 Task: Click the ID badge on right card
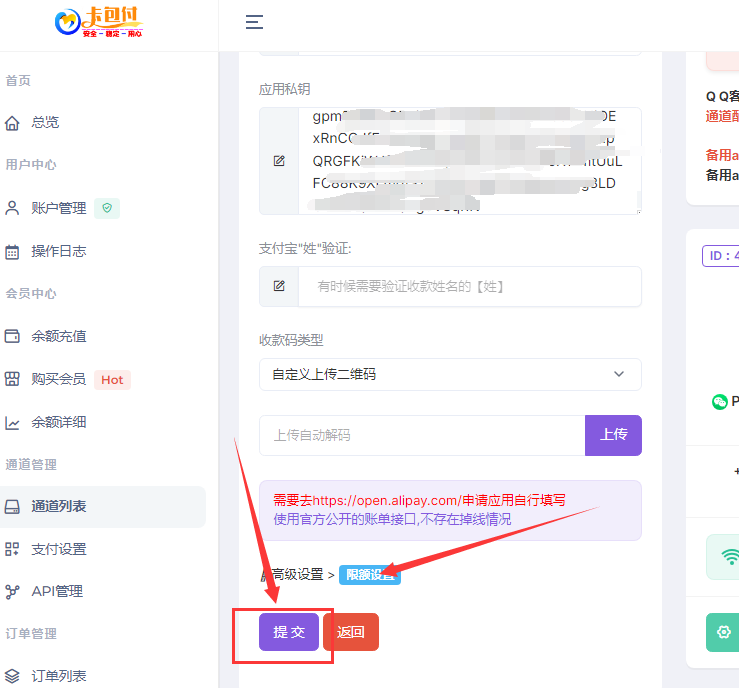721,256
